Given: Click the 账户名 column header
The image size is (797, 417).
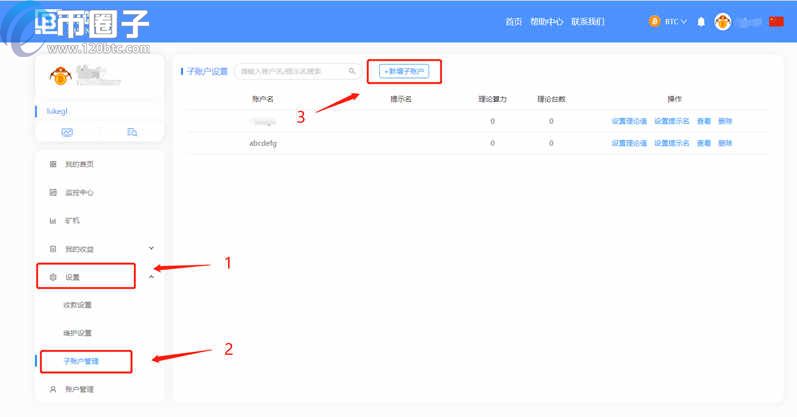Looking at the screenshot, I should tap(263, 99).
